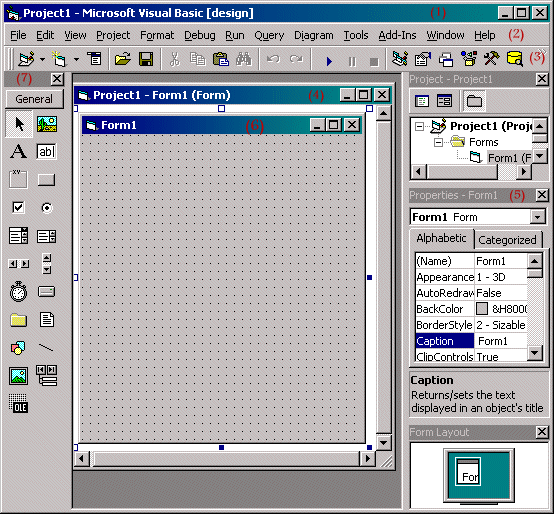This screenshot has width=554, height=514.
Task: Click View Code in Project Explorer
Action: 422,101
